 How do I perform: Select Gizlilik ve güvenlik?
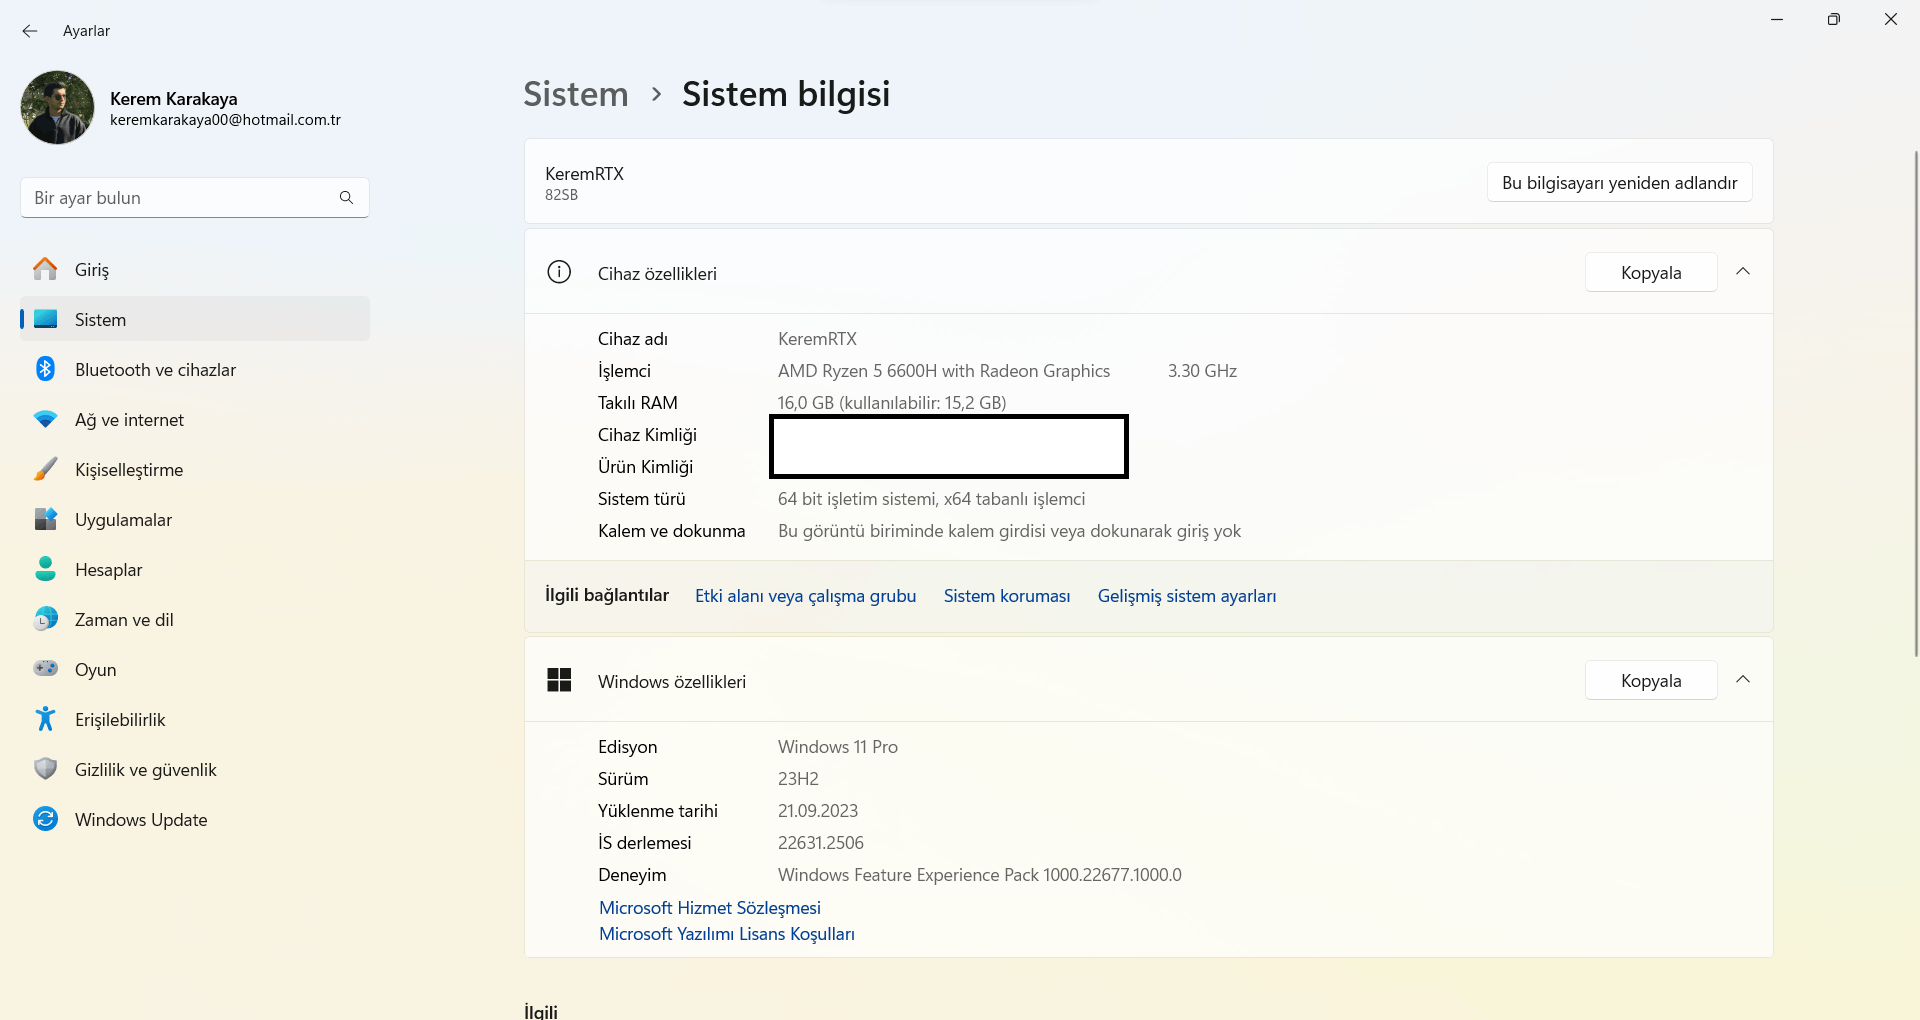coord(195,769)
